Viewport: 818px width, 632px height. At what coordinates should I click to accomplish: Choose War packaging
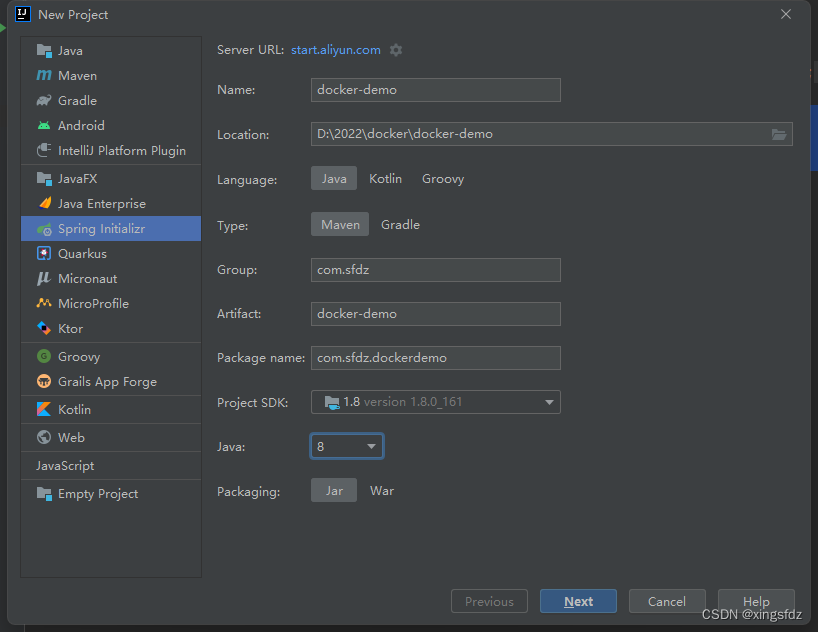click(x=382, y=491)
